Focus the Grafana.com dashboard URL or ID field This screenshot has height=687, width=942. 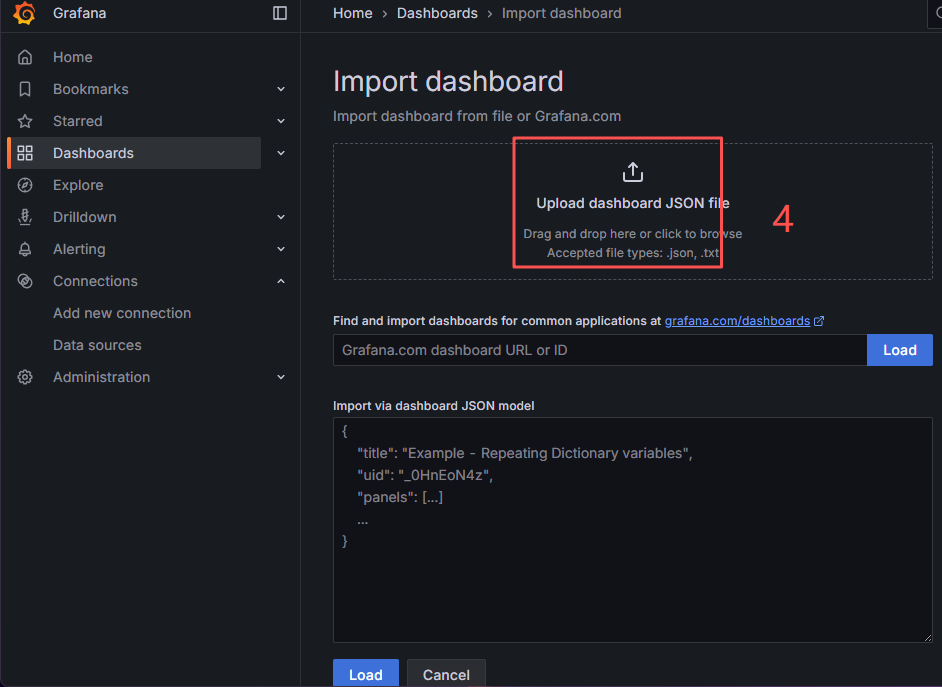click(600, 350)
